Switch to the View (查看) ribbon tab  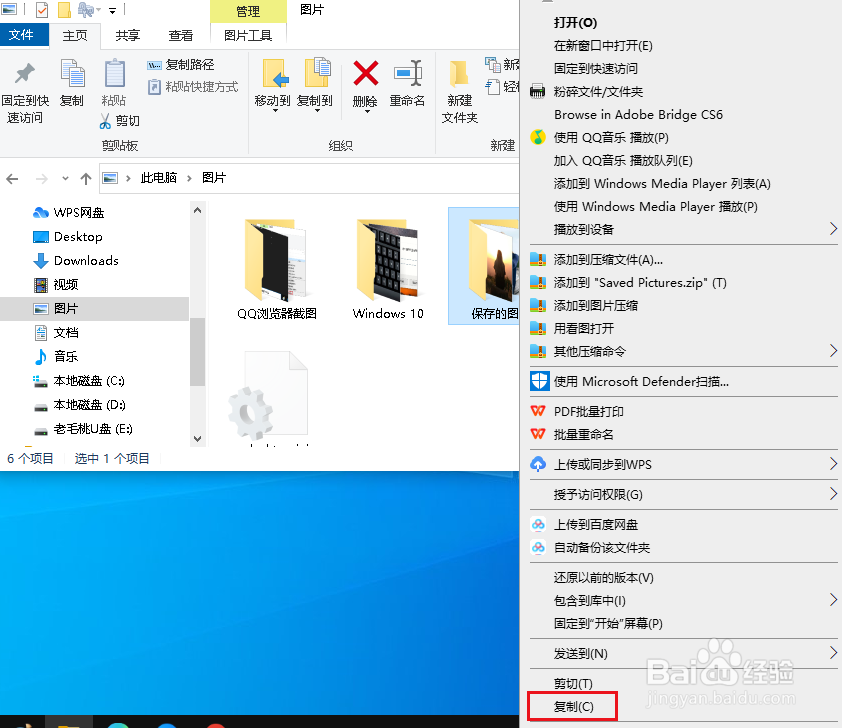click(x=181, y=35)
